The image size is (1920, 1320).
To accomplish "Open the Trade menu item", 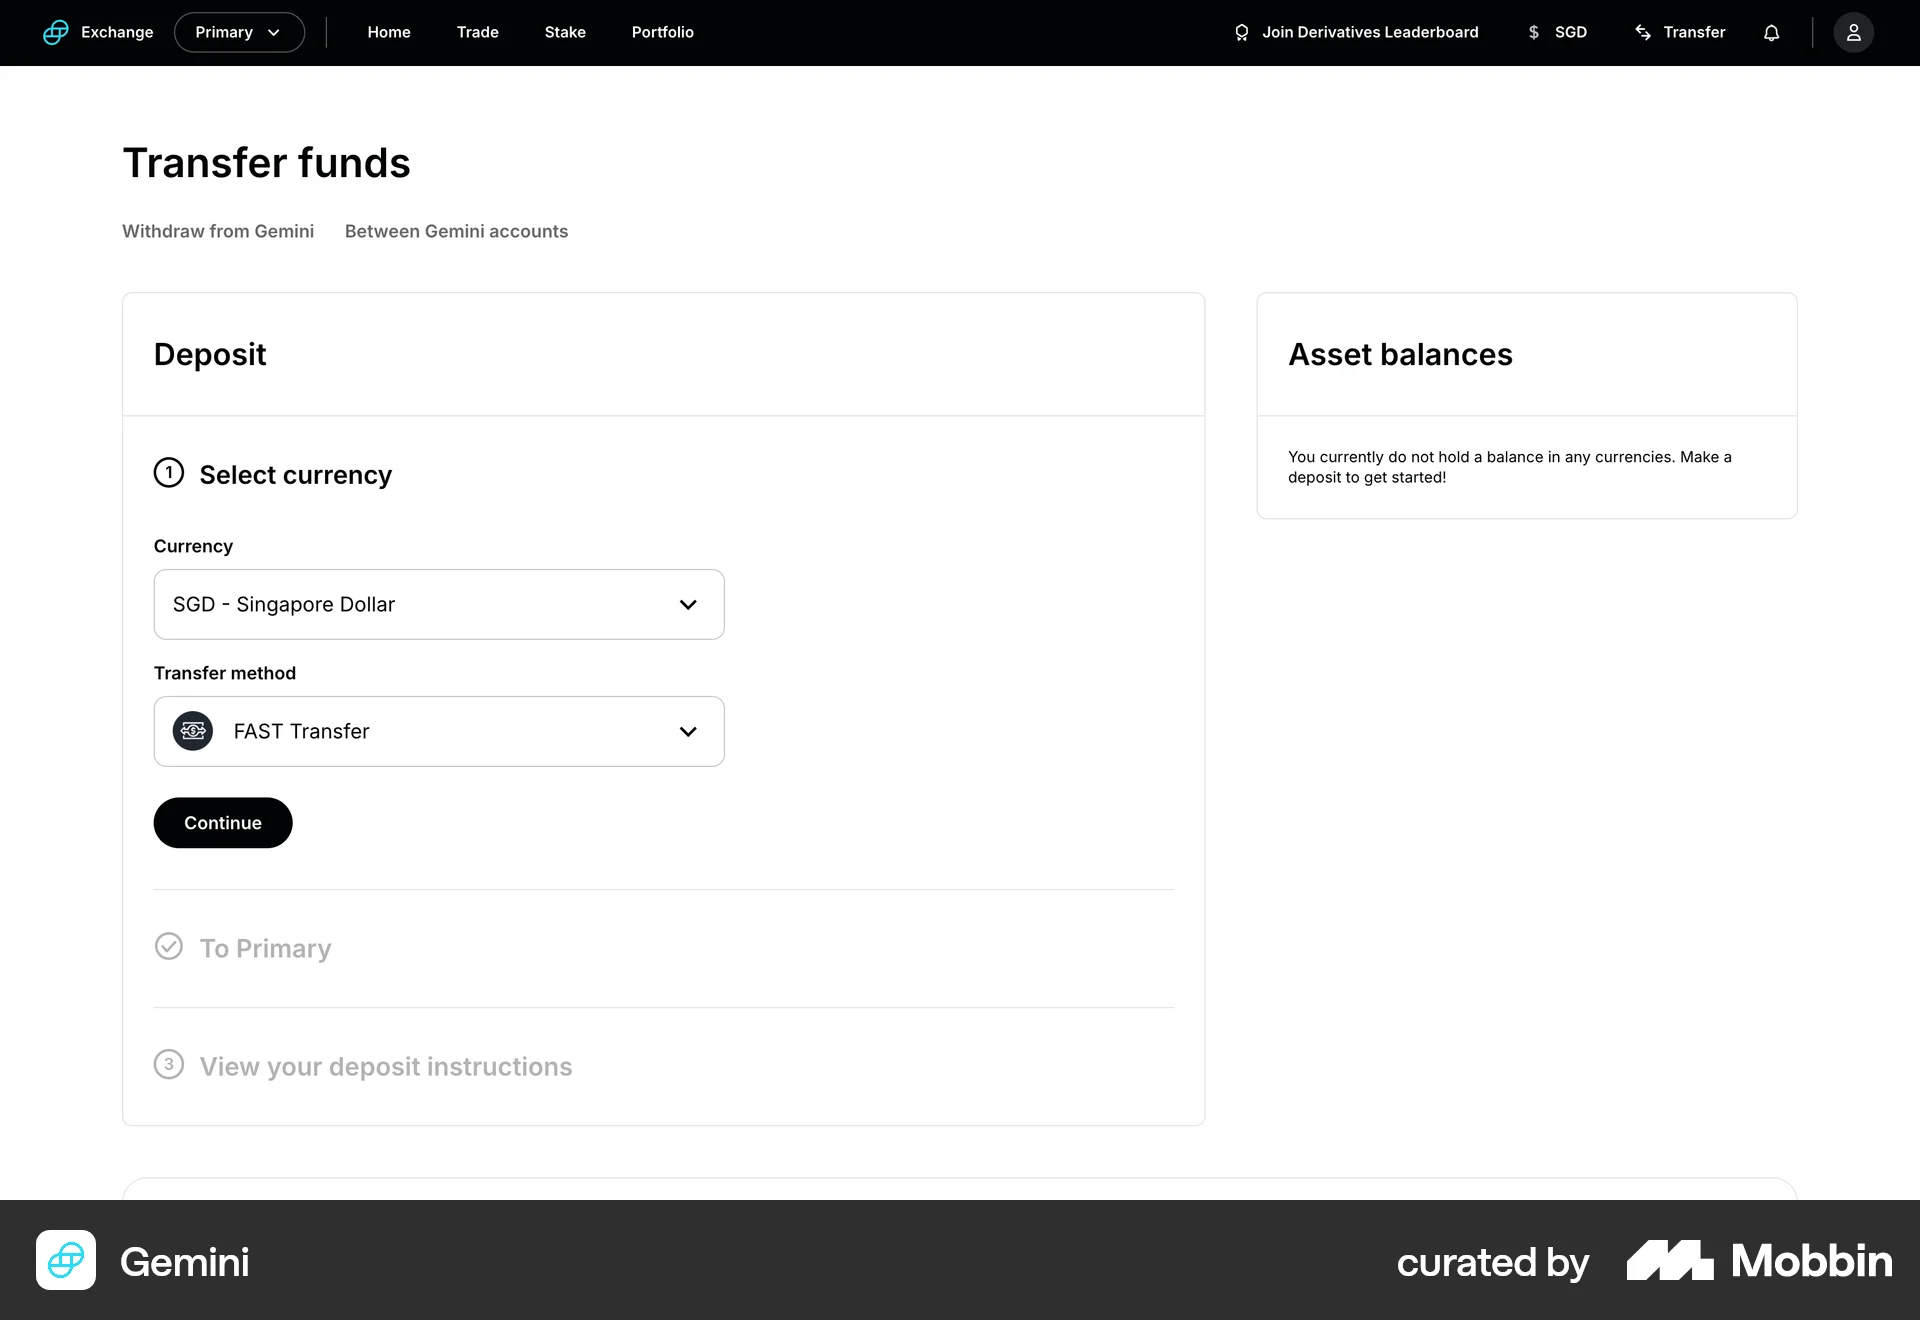I will click(x=477, y=32).
